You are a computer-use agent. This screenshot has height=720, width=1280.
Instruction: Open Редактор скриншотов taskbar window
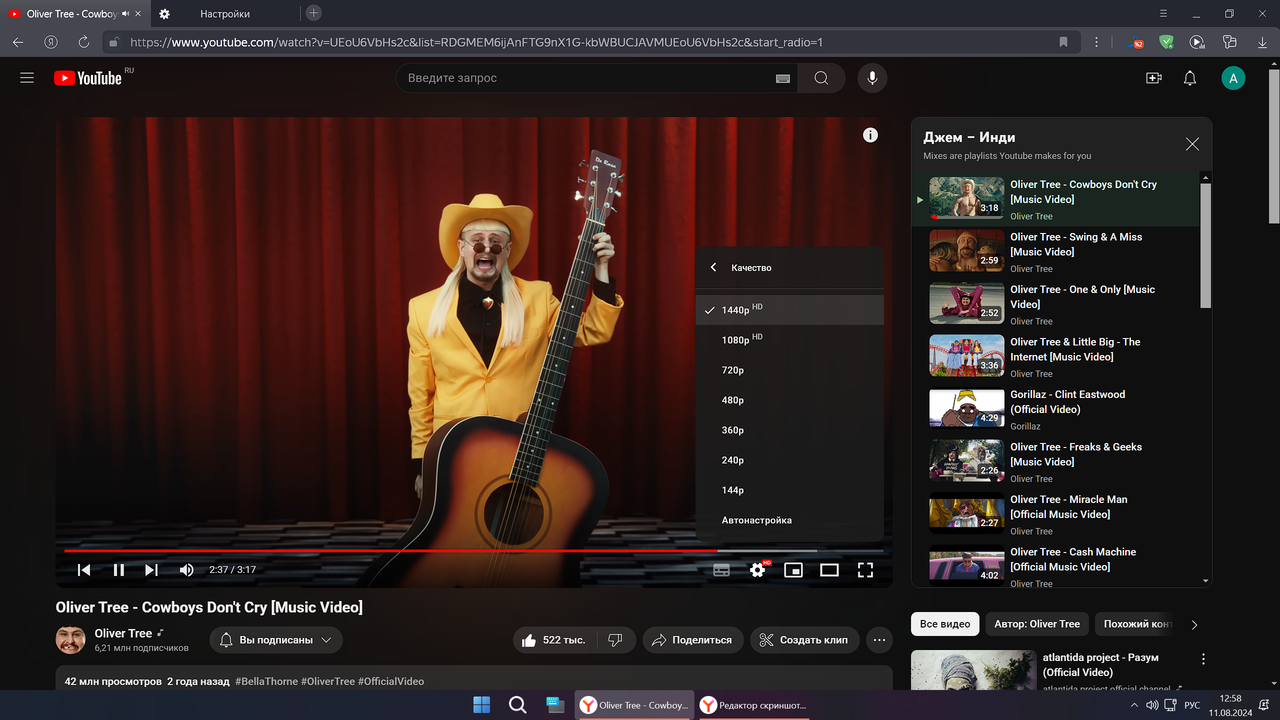point(754,705)
